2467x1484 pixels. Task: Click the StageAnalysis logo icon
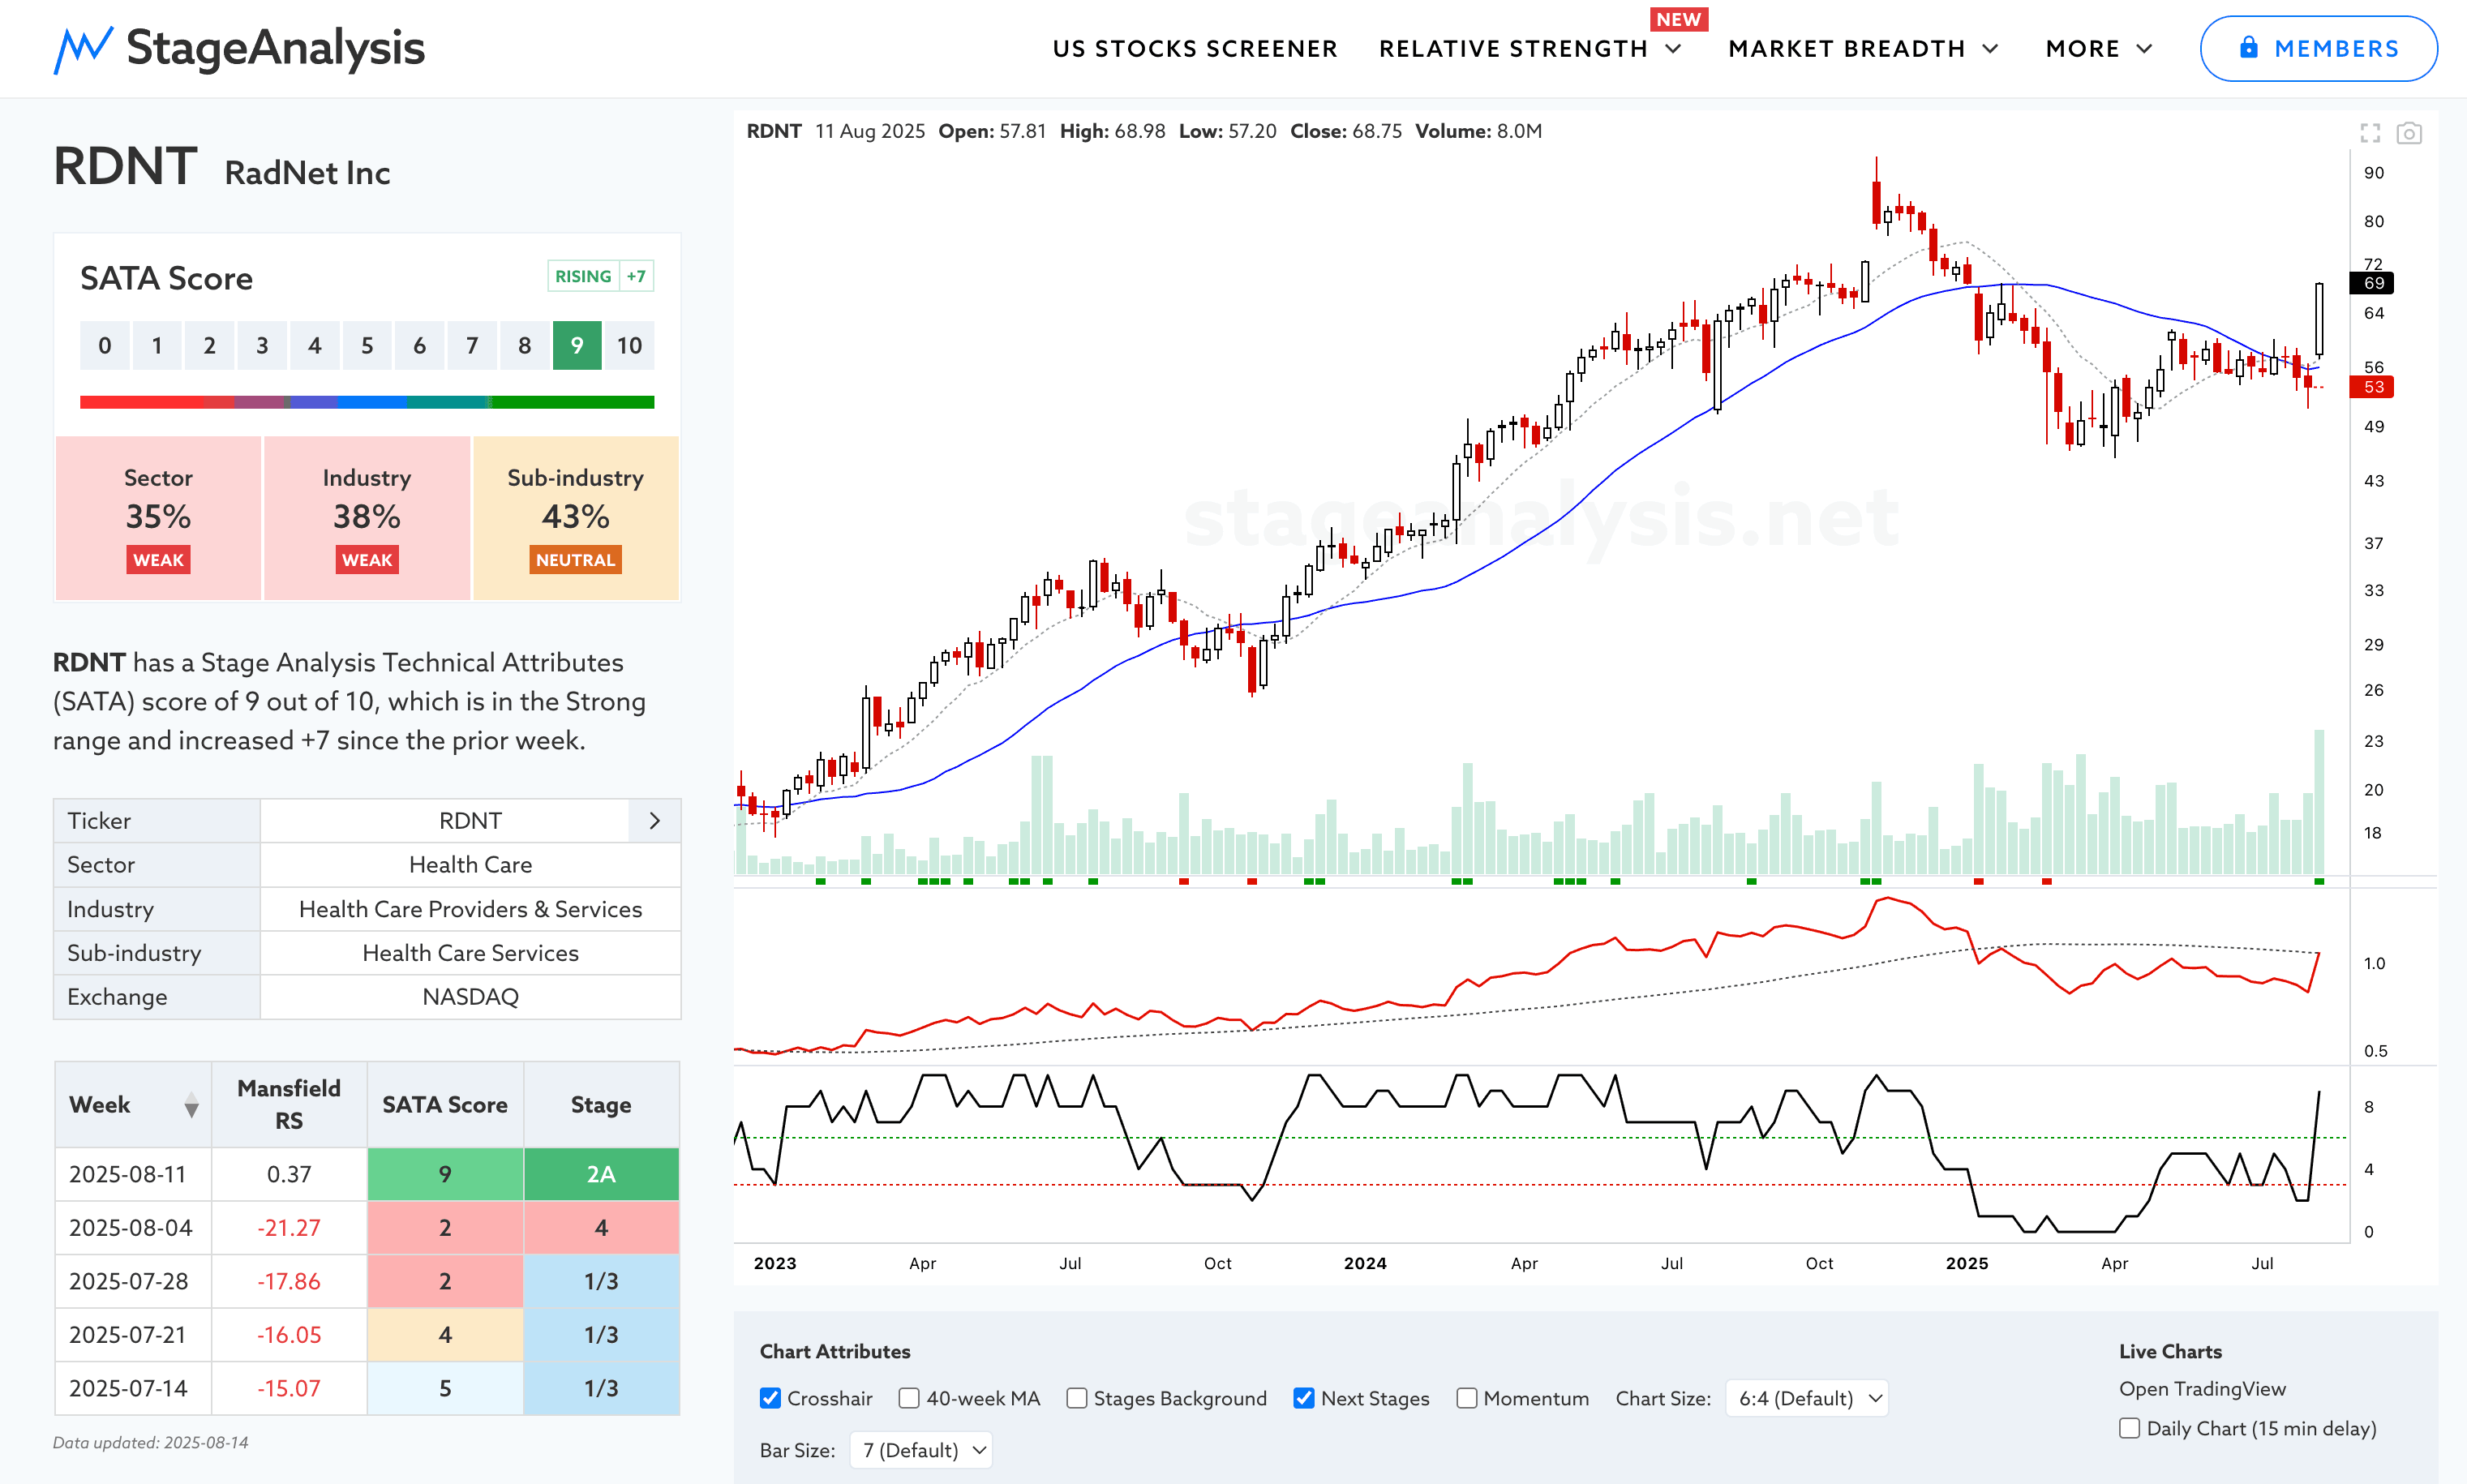(x=83, y=49)
